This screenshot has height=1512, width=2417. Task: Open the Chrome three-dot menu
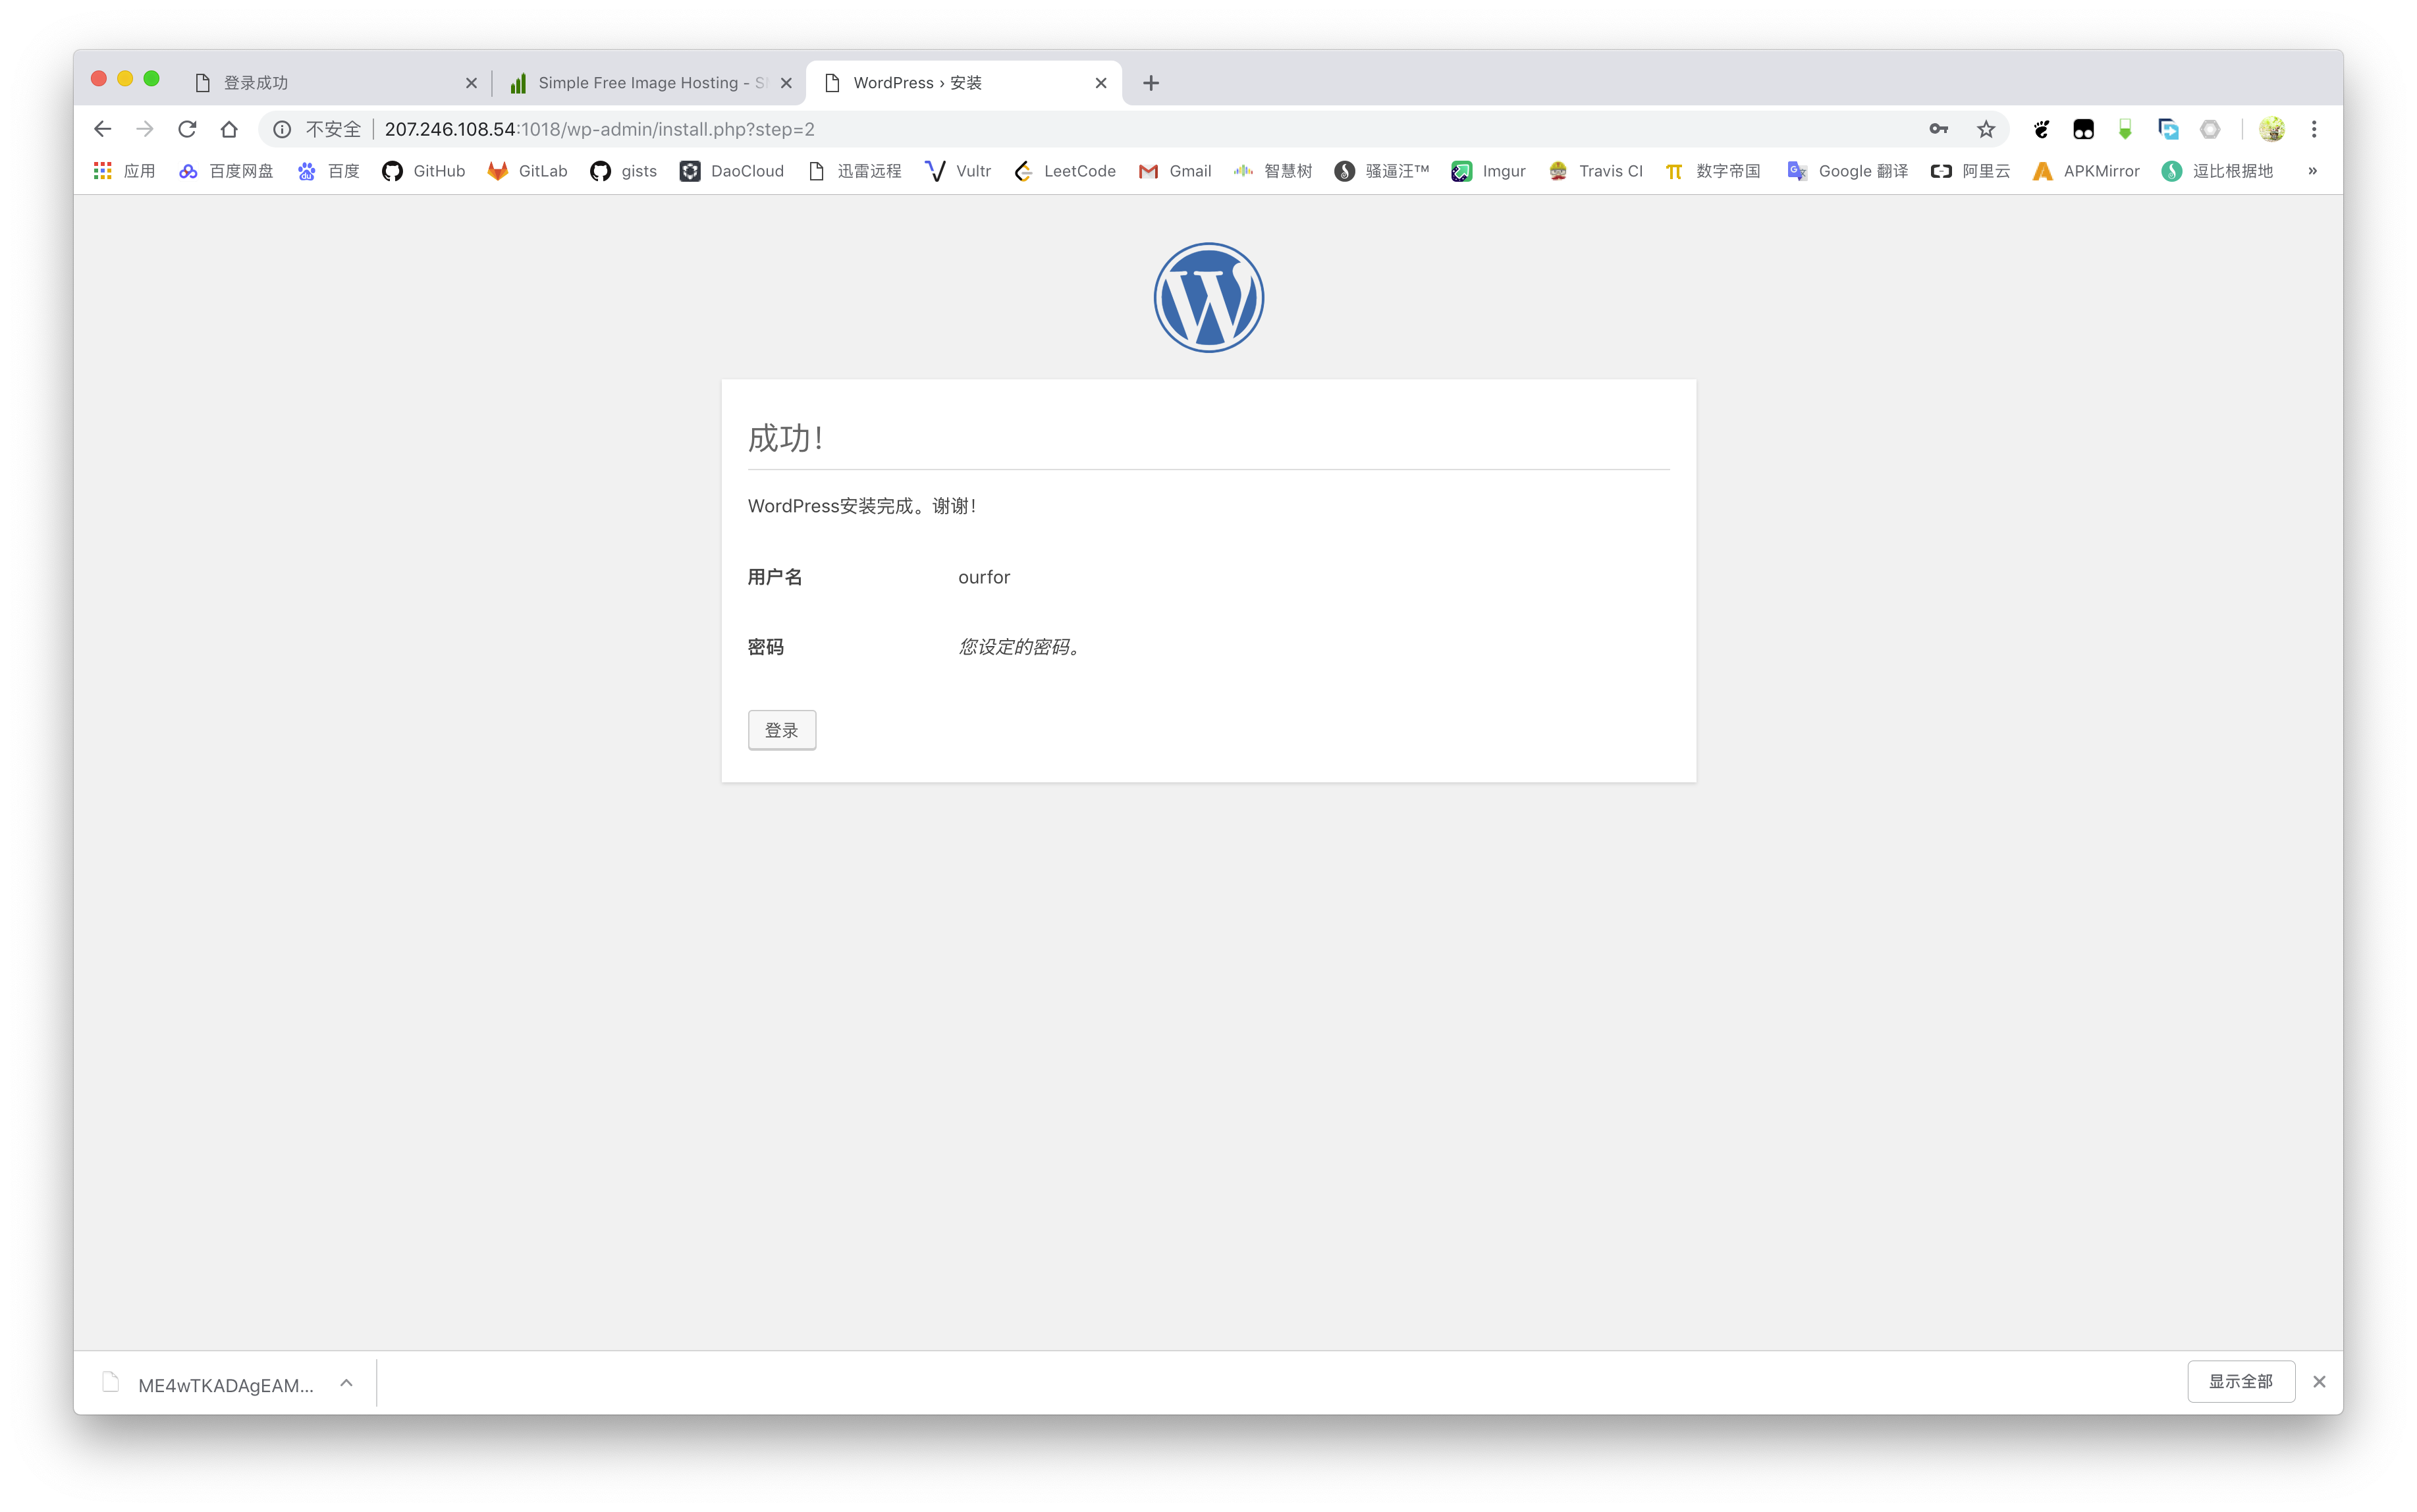(x=2314, y=129)
